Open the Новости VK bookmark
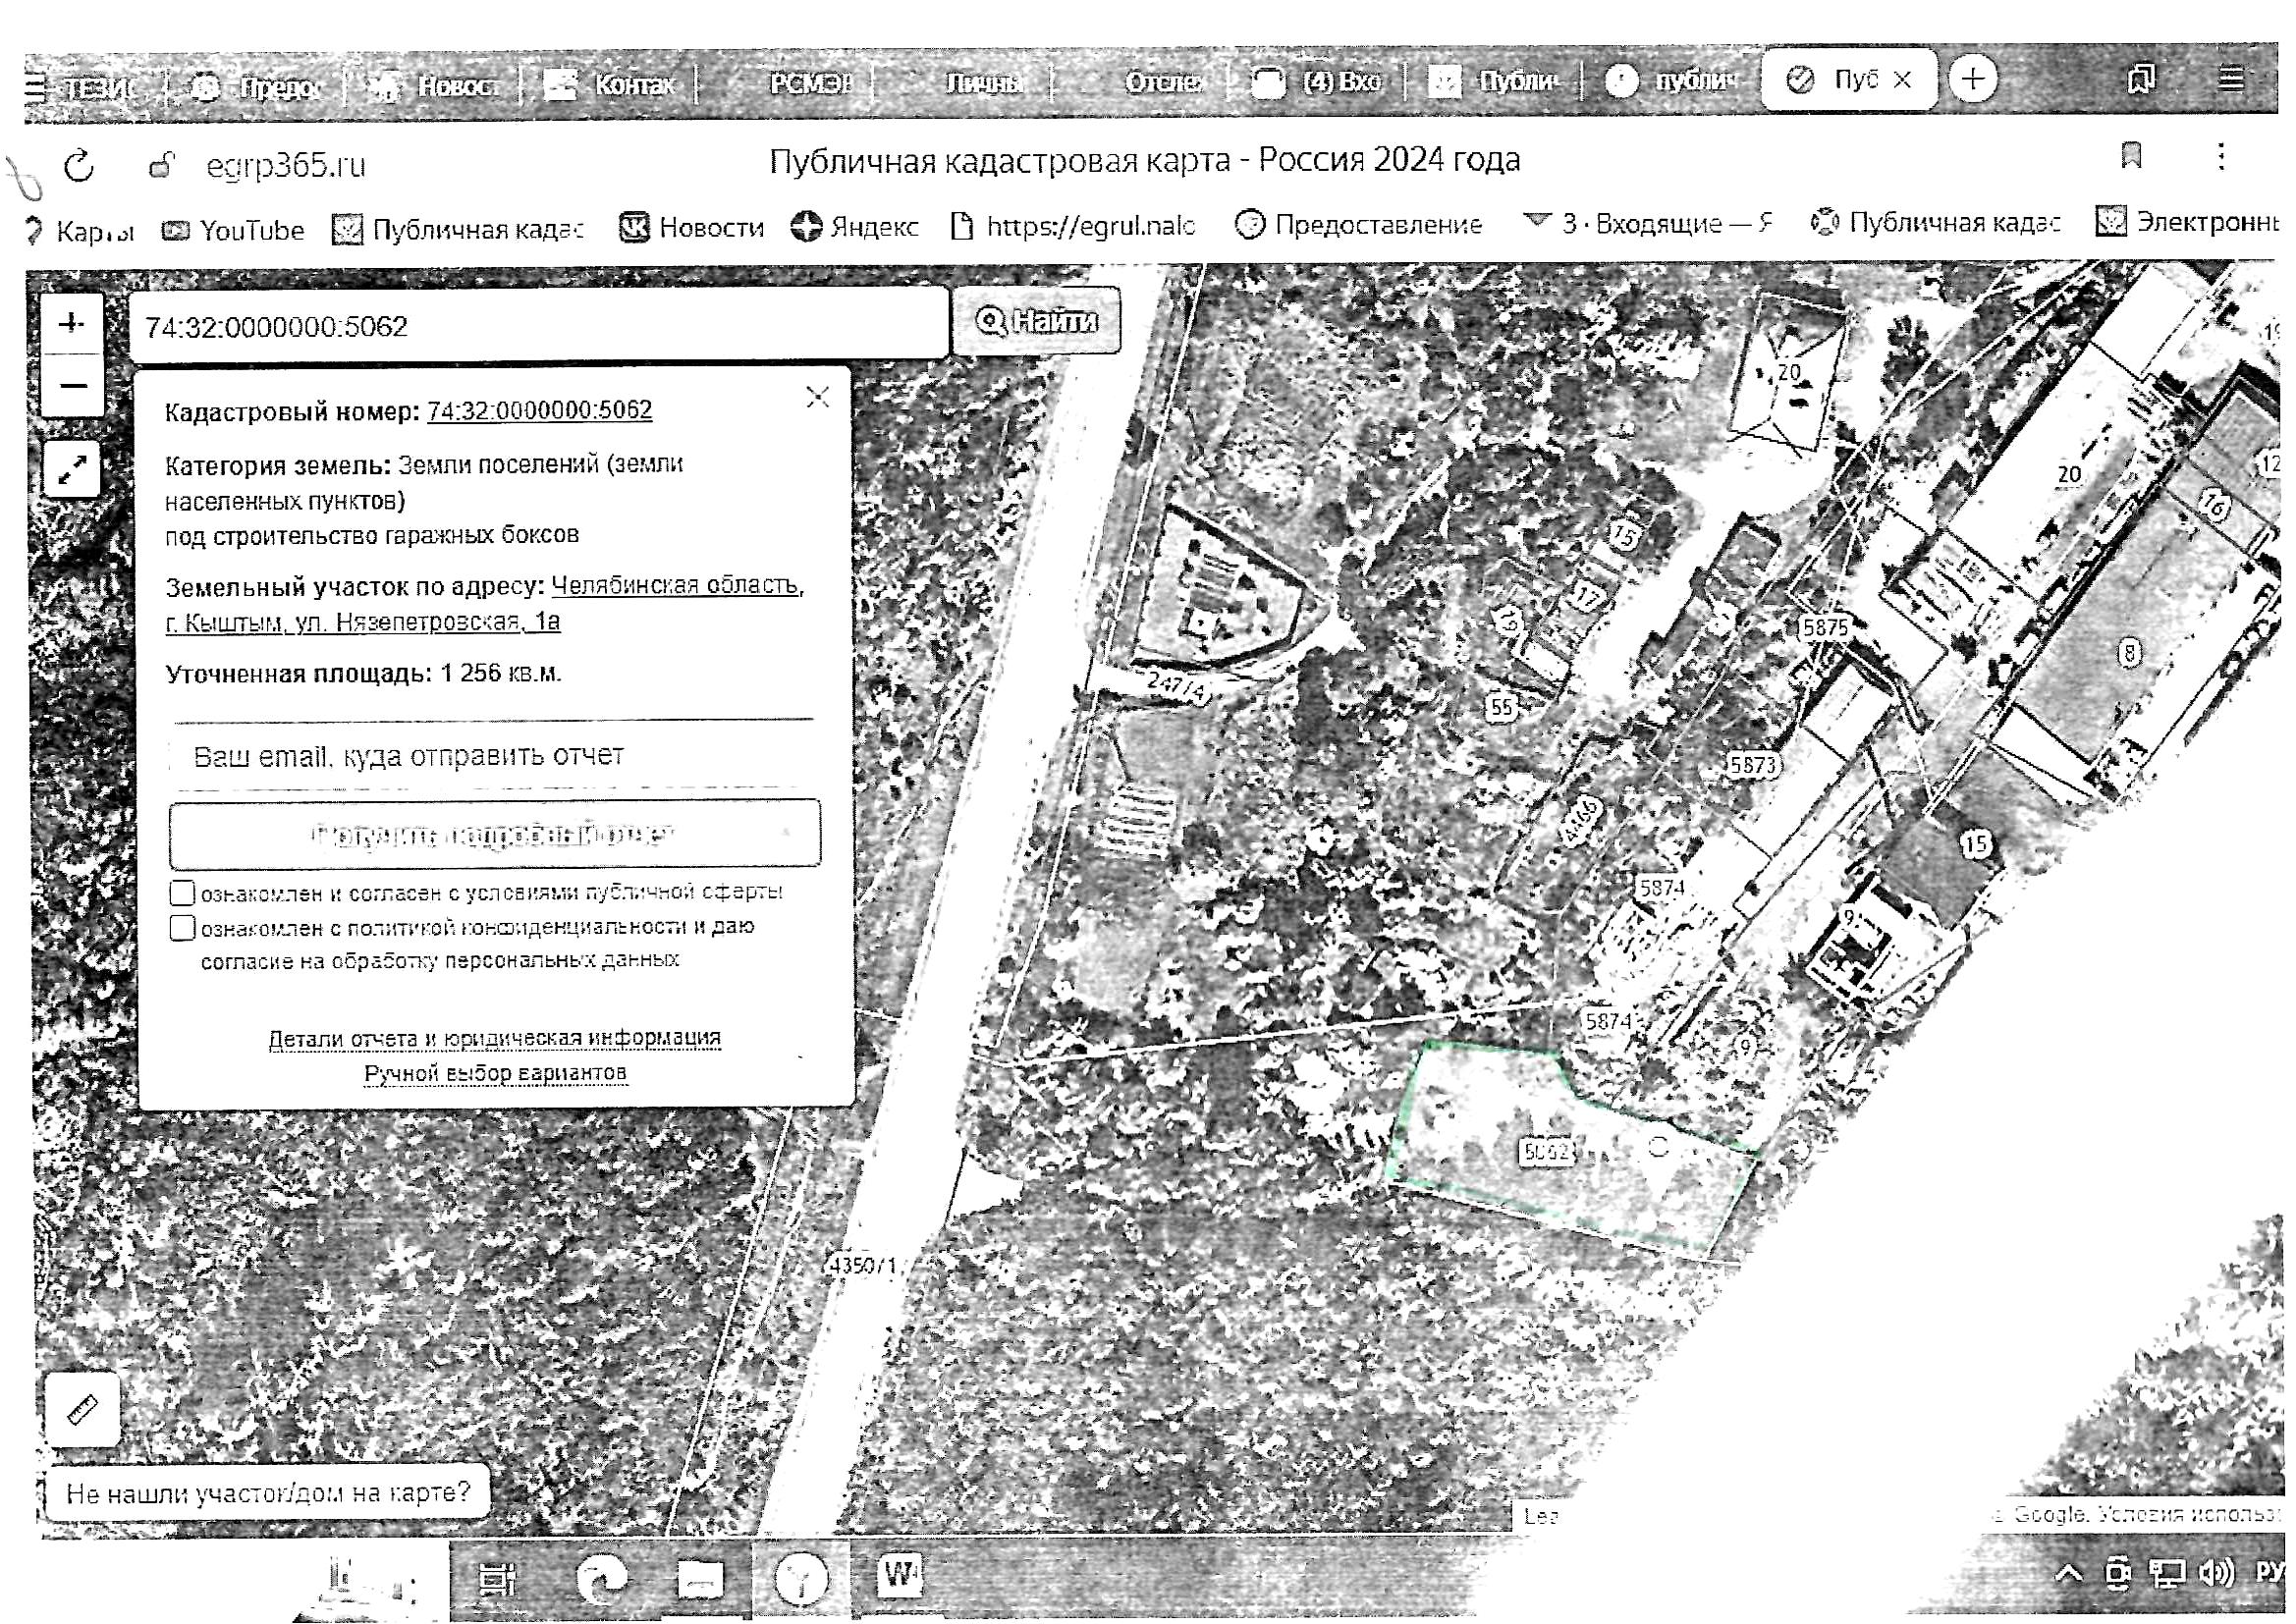 tap(691, 228)
